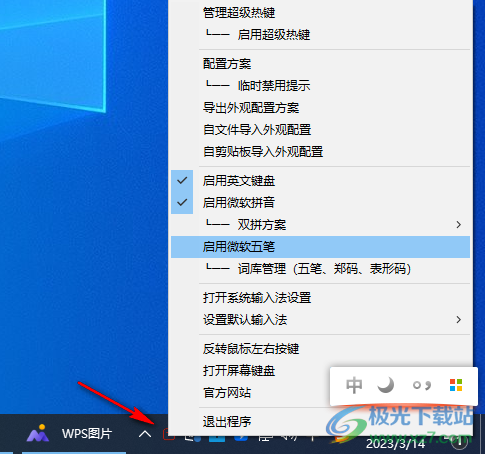Click 导出外观配置方案
Viewport: 485px width, 454px height.
click(320, 108)
